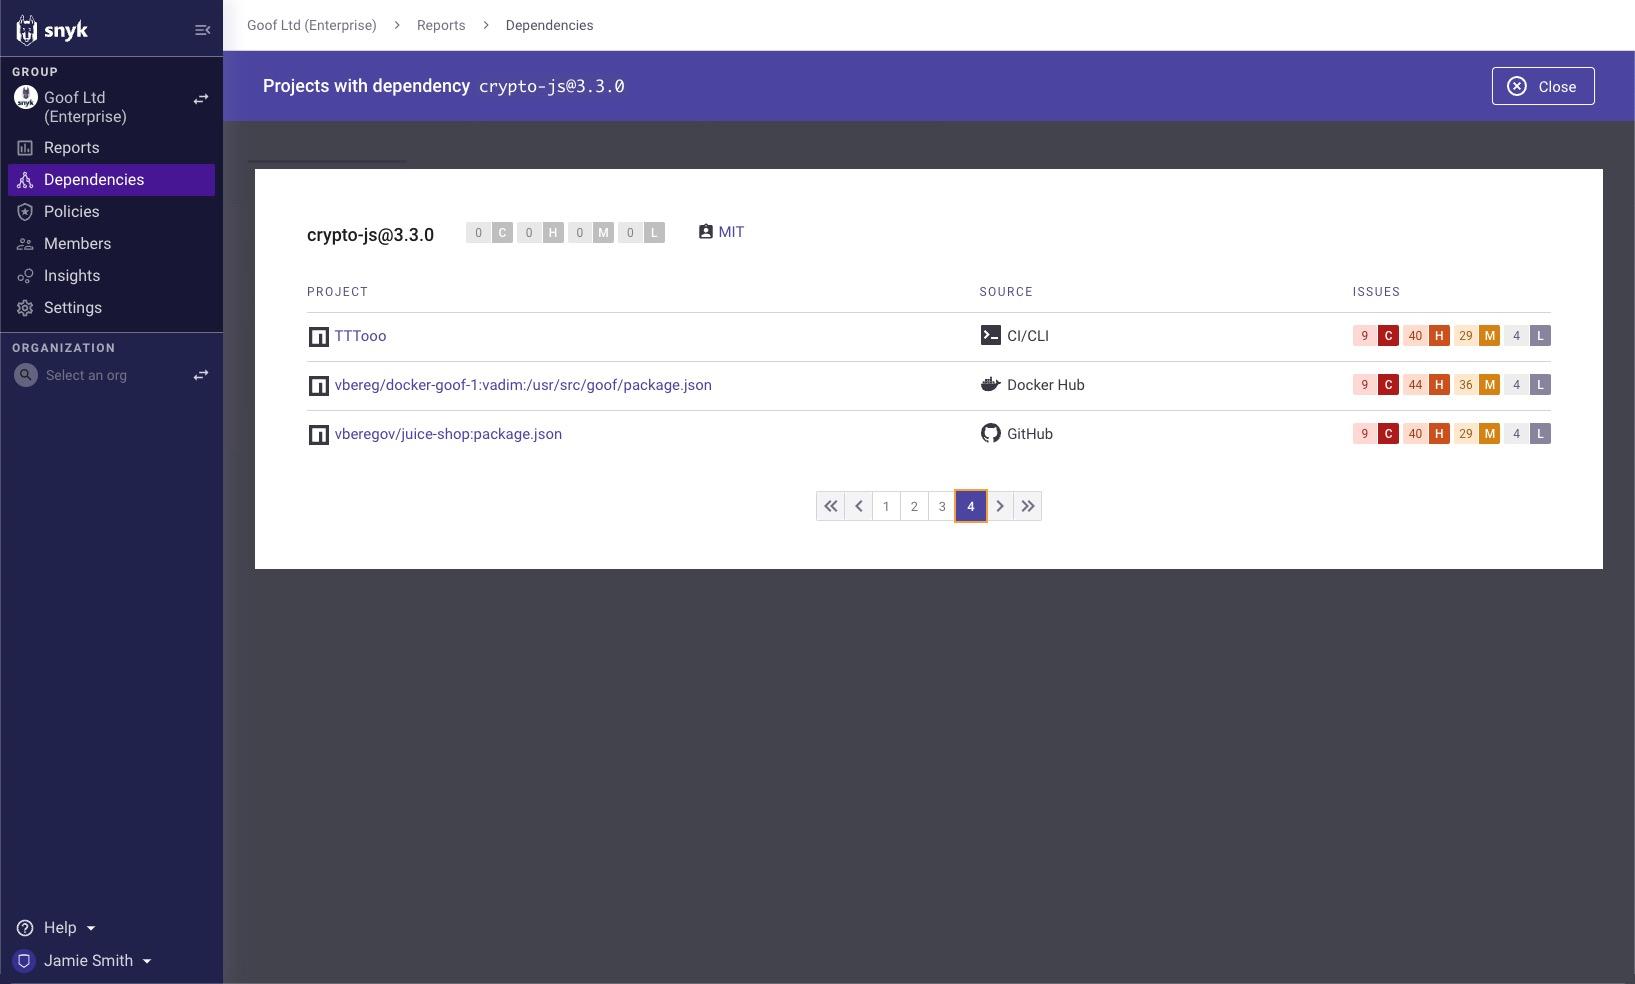Open Settings in sidebar

coord(111,307)
